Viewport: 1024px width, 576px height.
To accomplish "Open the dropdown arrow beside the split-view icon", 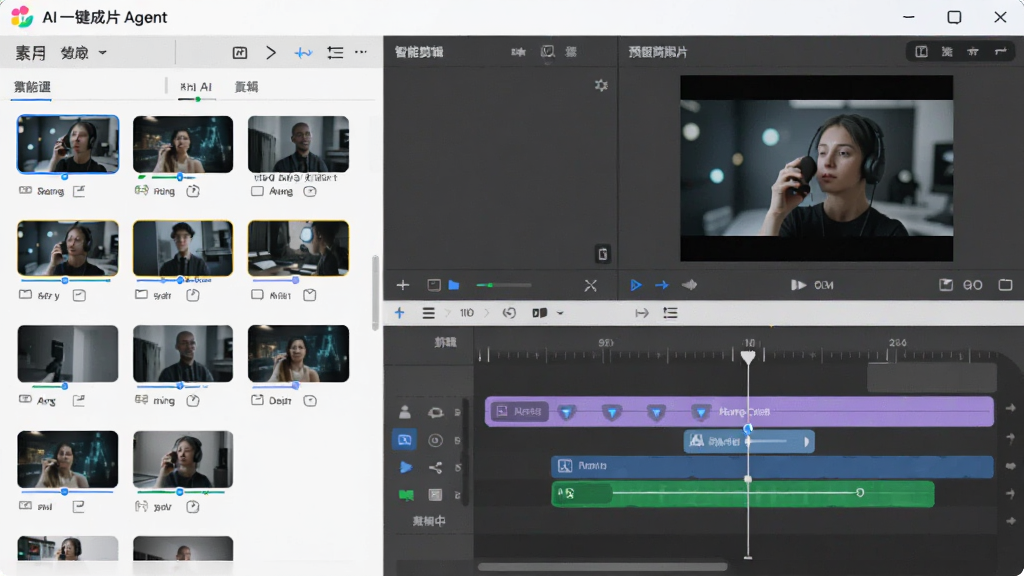I will [x=560, y=313].
